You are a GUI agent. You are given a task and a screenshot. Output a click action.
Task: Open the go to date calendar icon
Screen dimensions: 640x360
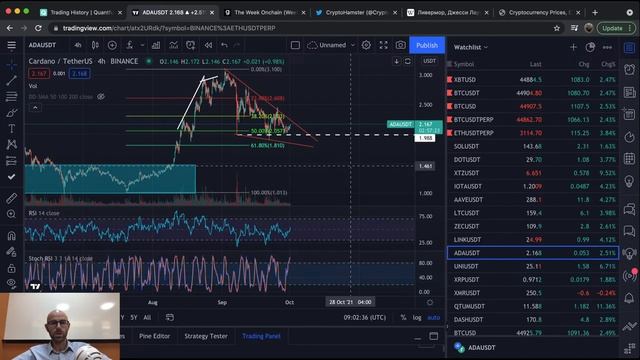pyautogui.click(x=170, y=318)
